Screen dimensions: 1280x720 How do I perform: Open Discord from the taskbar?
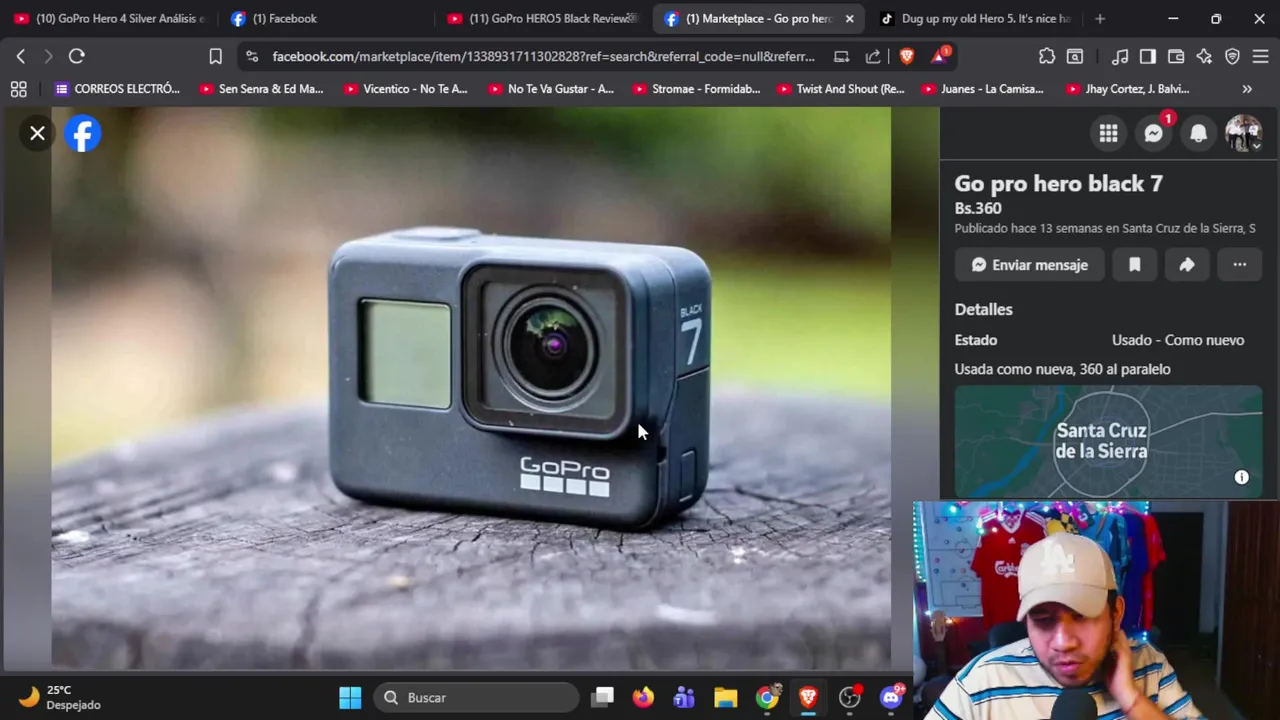pos(891,698)
